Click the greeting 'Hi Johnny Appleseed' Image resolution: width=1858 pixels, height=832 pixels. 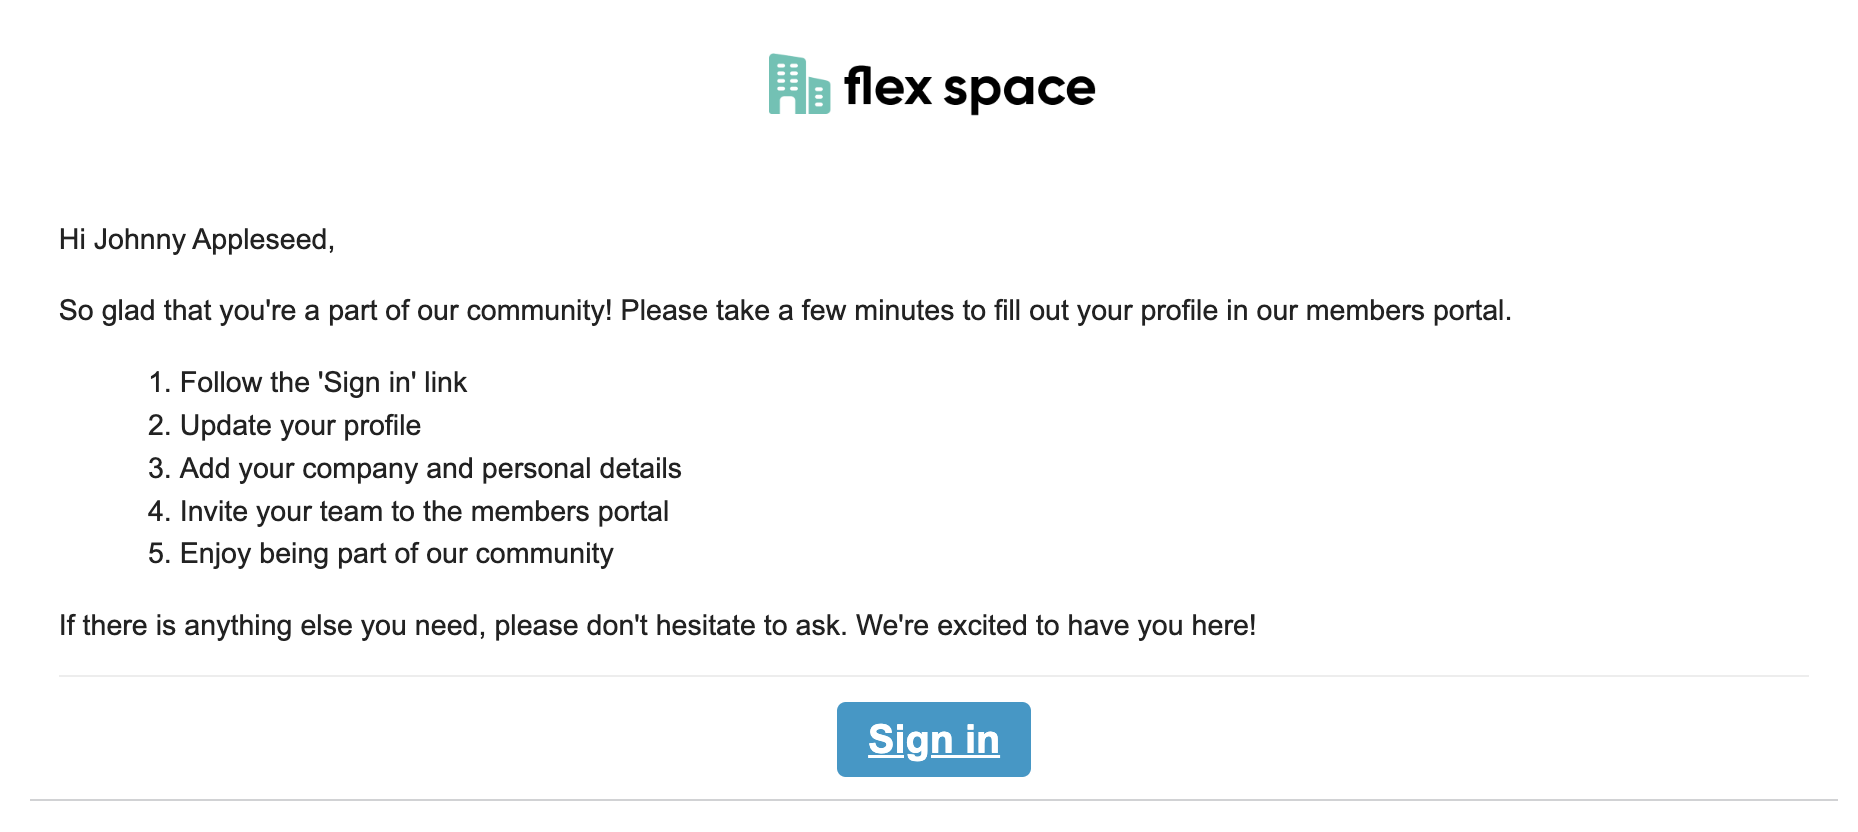click(x=197, y=240)
